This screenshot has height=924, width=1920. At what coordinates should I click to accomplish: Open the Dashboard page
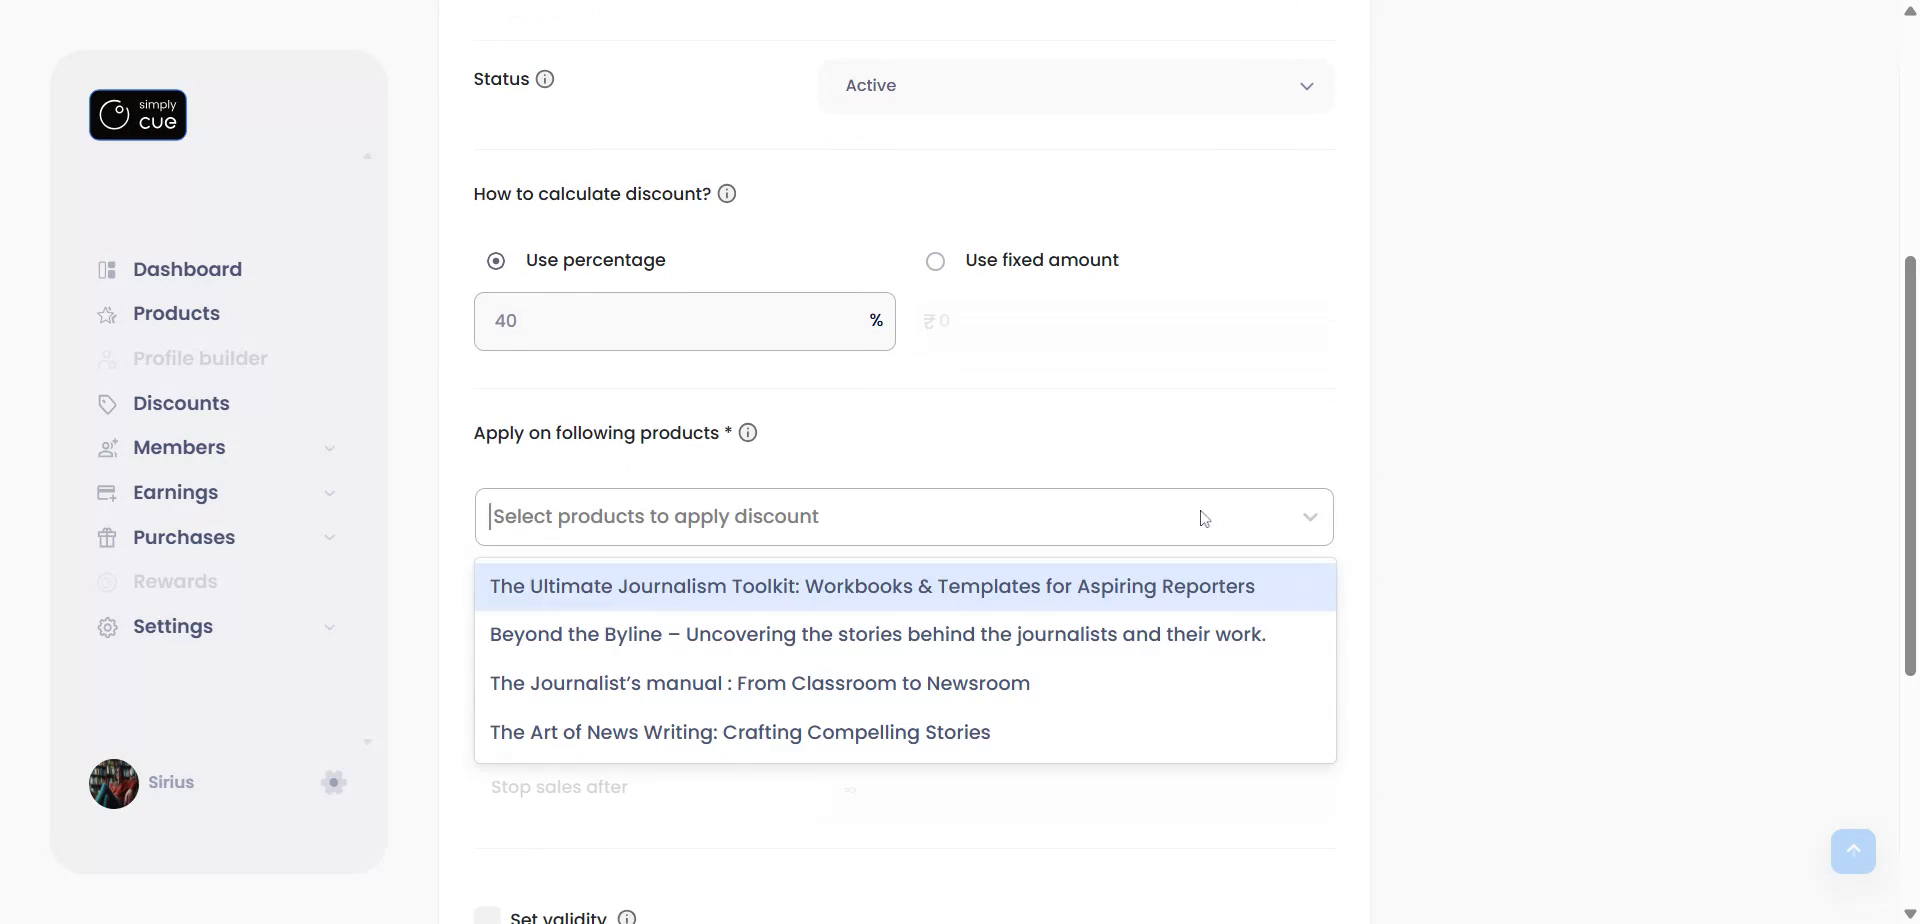[187, 269]
